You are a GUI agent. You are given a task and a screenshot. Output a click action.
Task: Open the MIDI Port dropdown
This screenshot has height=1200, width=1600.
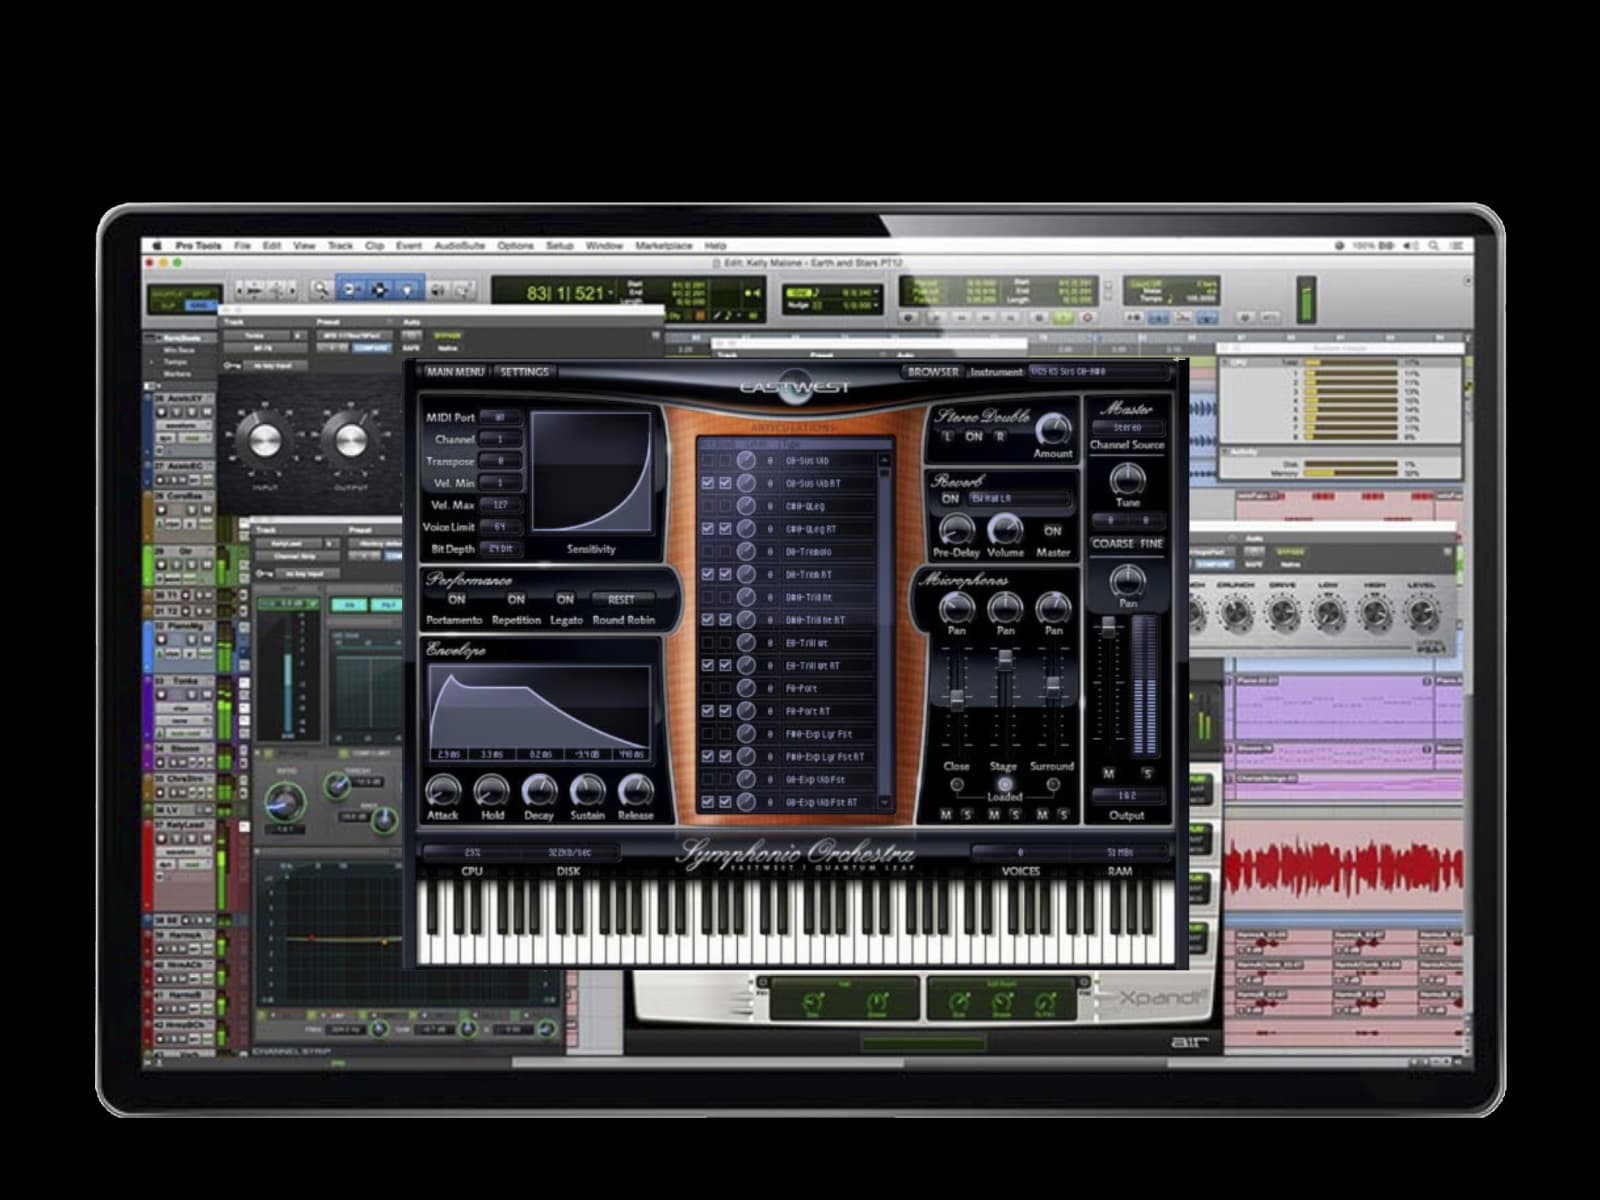501,417
